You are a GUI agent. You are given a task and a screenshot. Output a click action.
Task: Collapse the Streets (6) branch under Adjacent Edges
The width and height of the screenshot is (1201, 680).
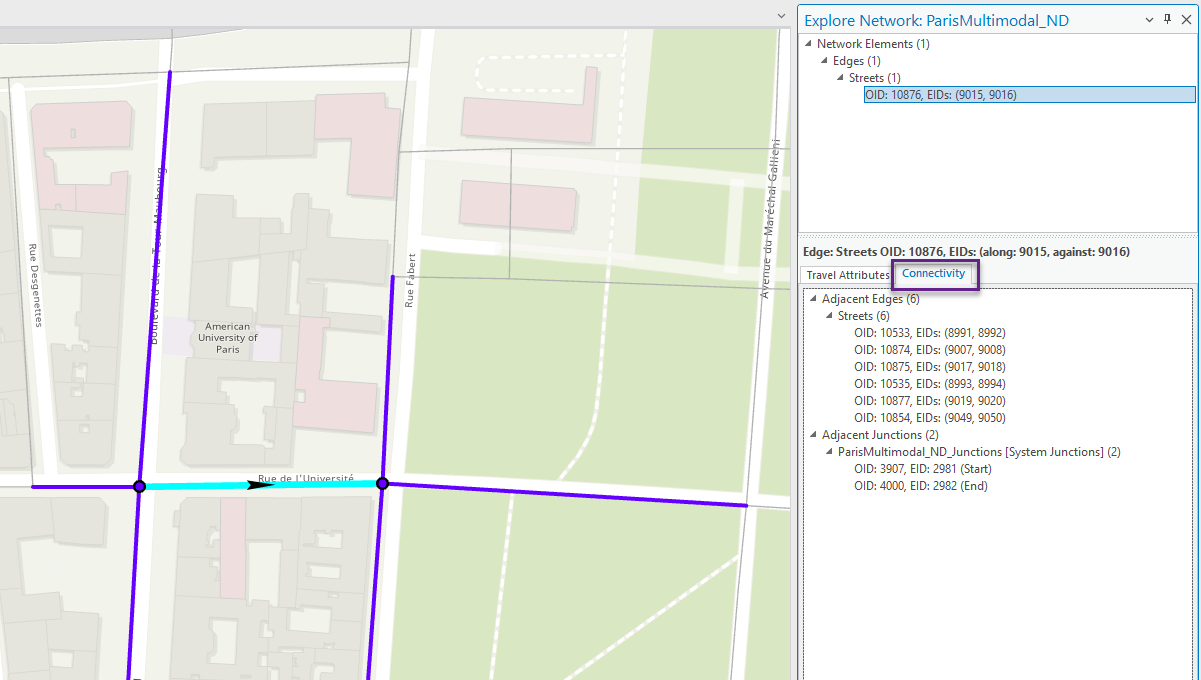(828, 315)
